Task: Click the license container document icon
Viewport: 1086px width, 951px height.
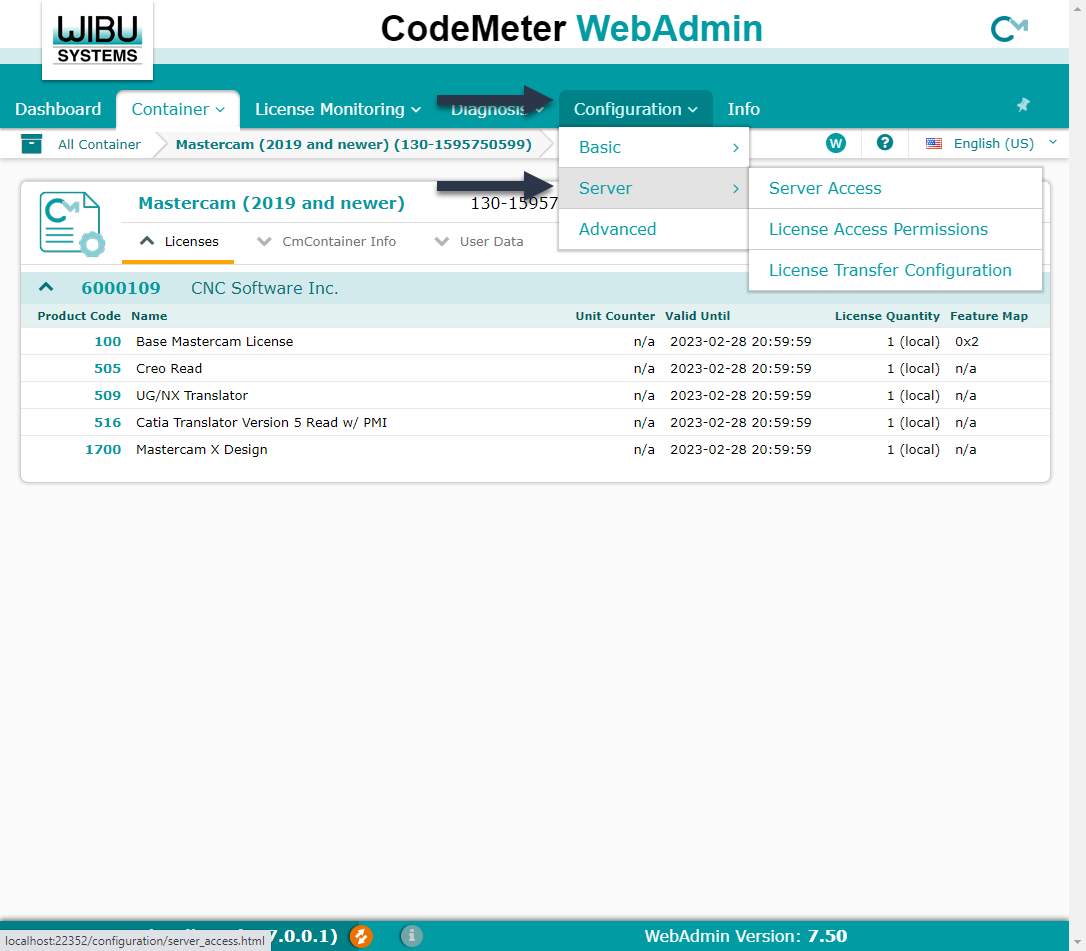Action: click(72, 224)
